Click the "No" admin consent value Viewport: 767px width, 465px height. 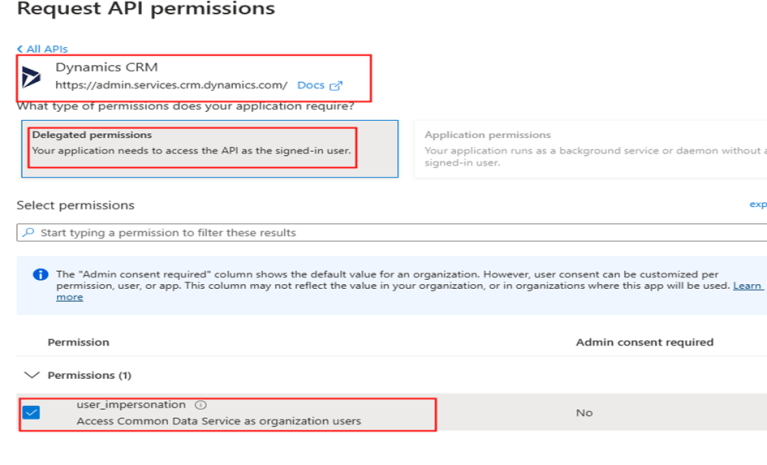(x=584, y=412)
